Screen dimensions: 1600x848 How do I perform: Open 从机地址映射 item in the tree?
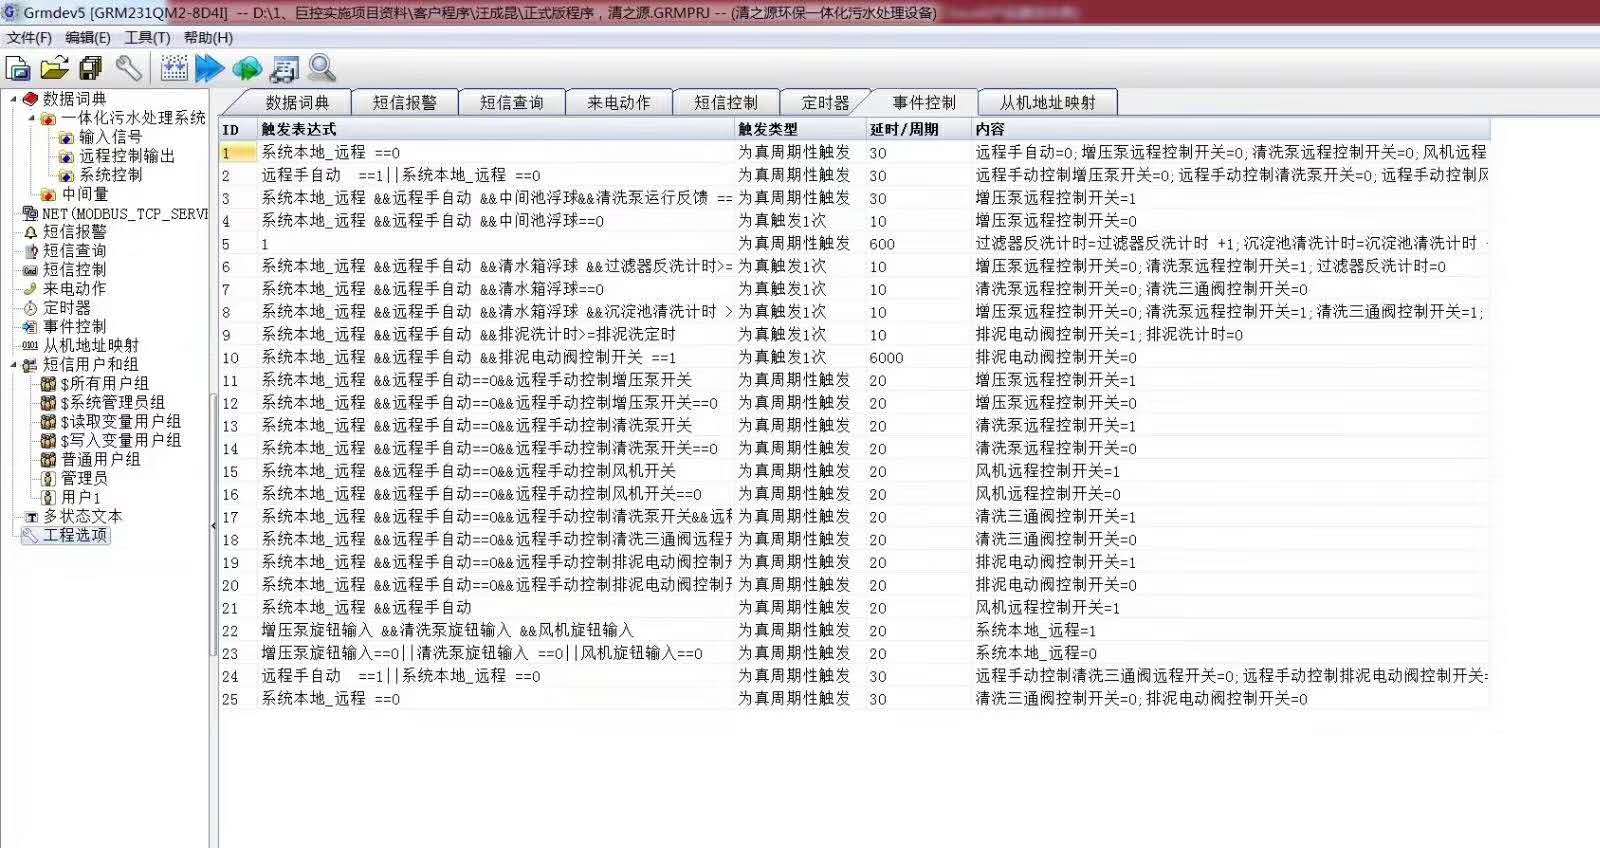click(x=90, y=346)
